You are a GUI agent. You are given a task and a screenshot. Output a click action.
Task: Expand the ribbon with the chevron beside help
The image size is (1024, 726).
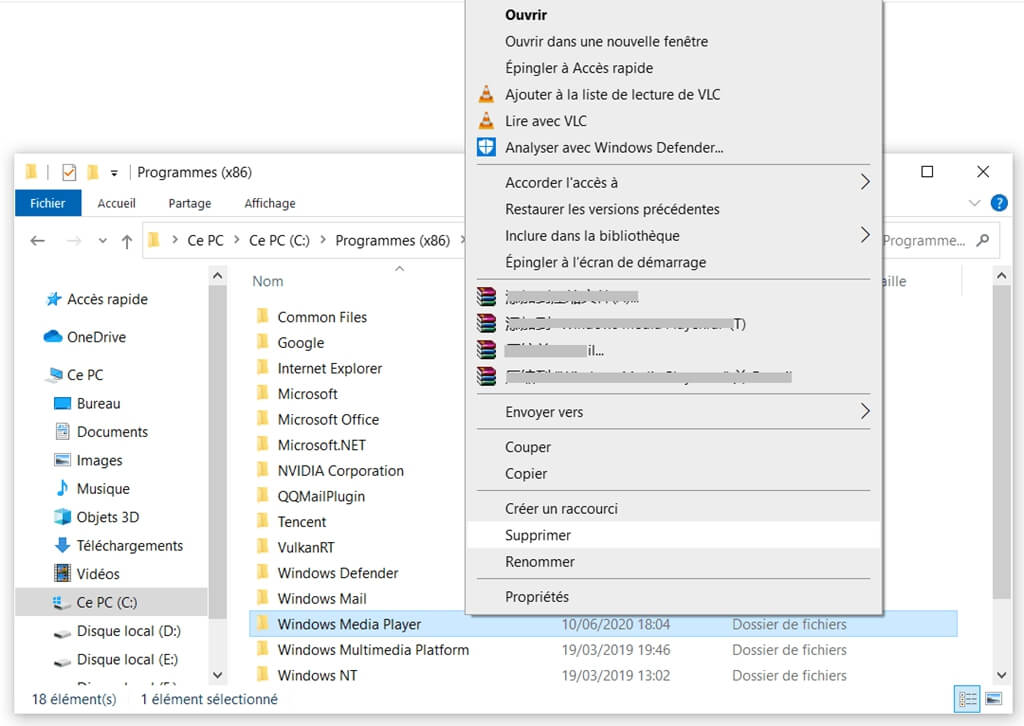[x=974, y=203]
